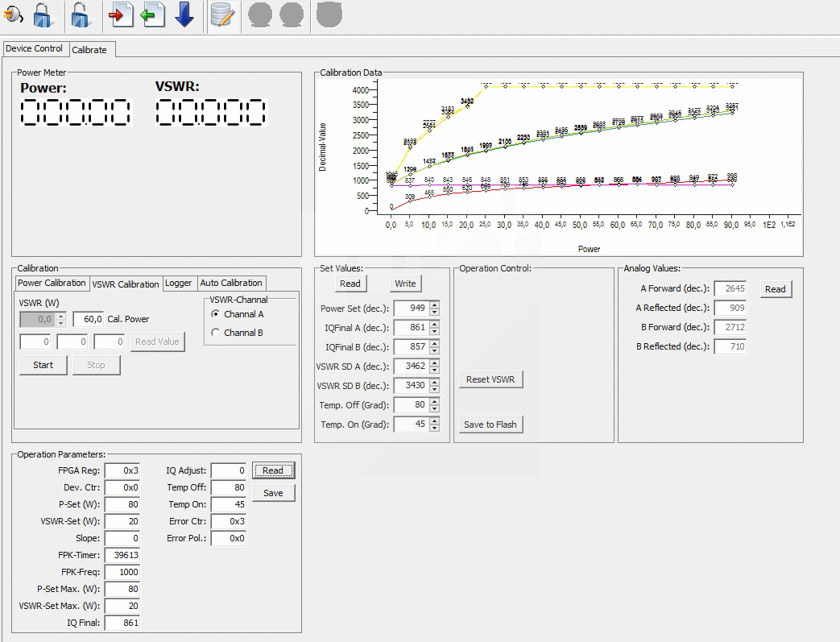
Task: Open the Logger tab
Action: [178, 283]
